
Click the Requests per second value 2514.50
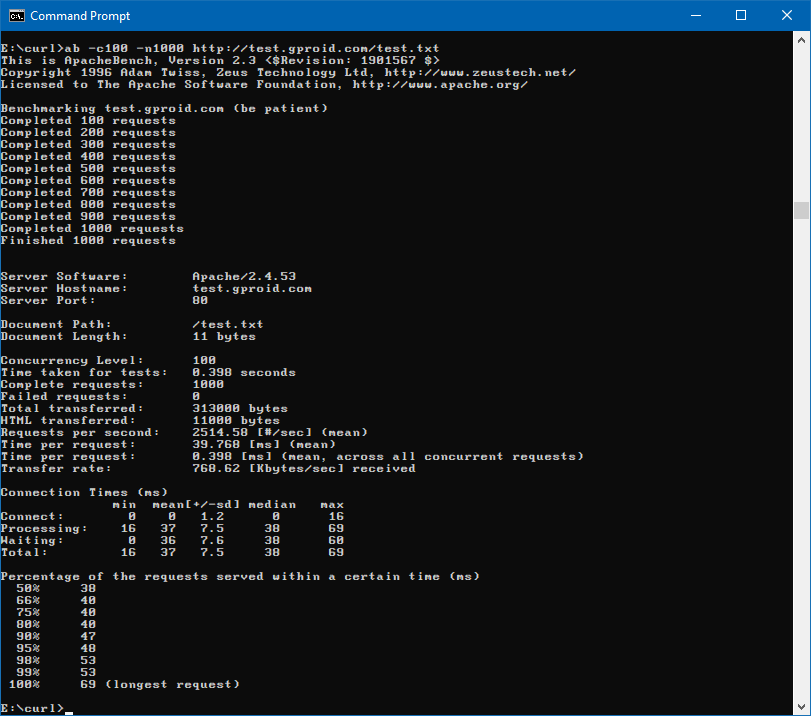click(x=220, y=432)
